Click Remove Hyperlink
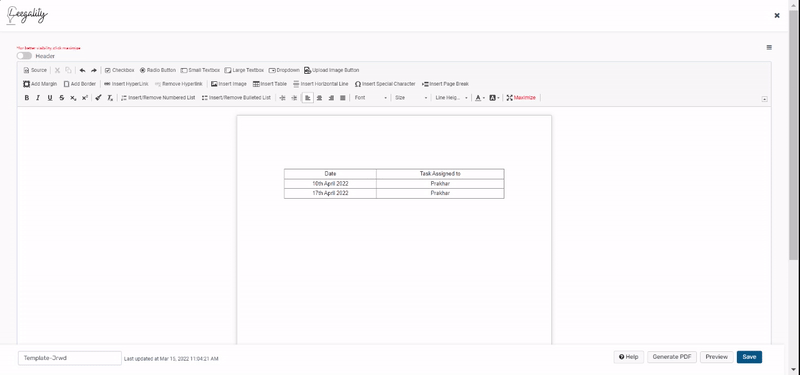The image size is (800, 375). [x=179, y=84]
